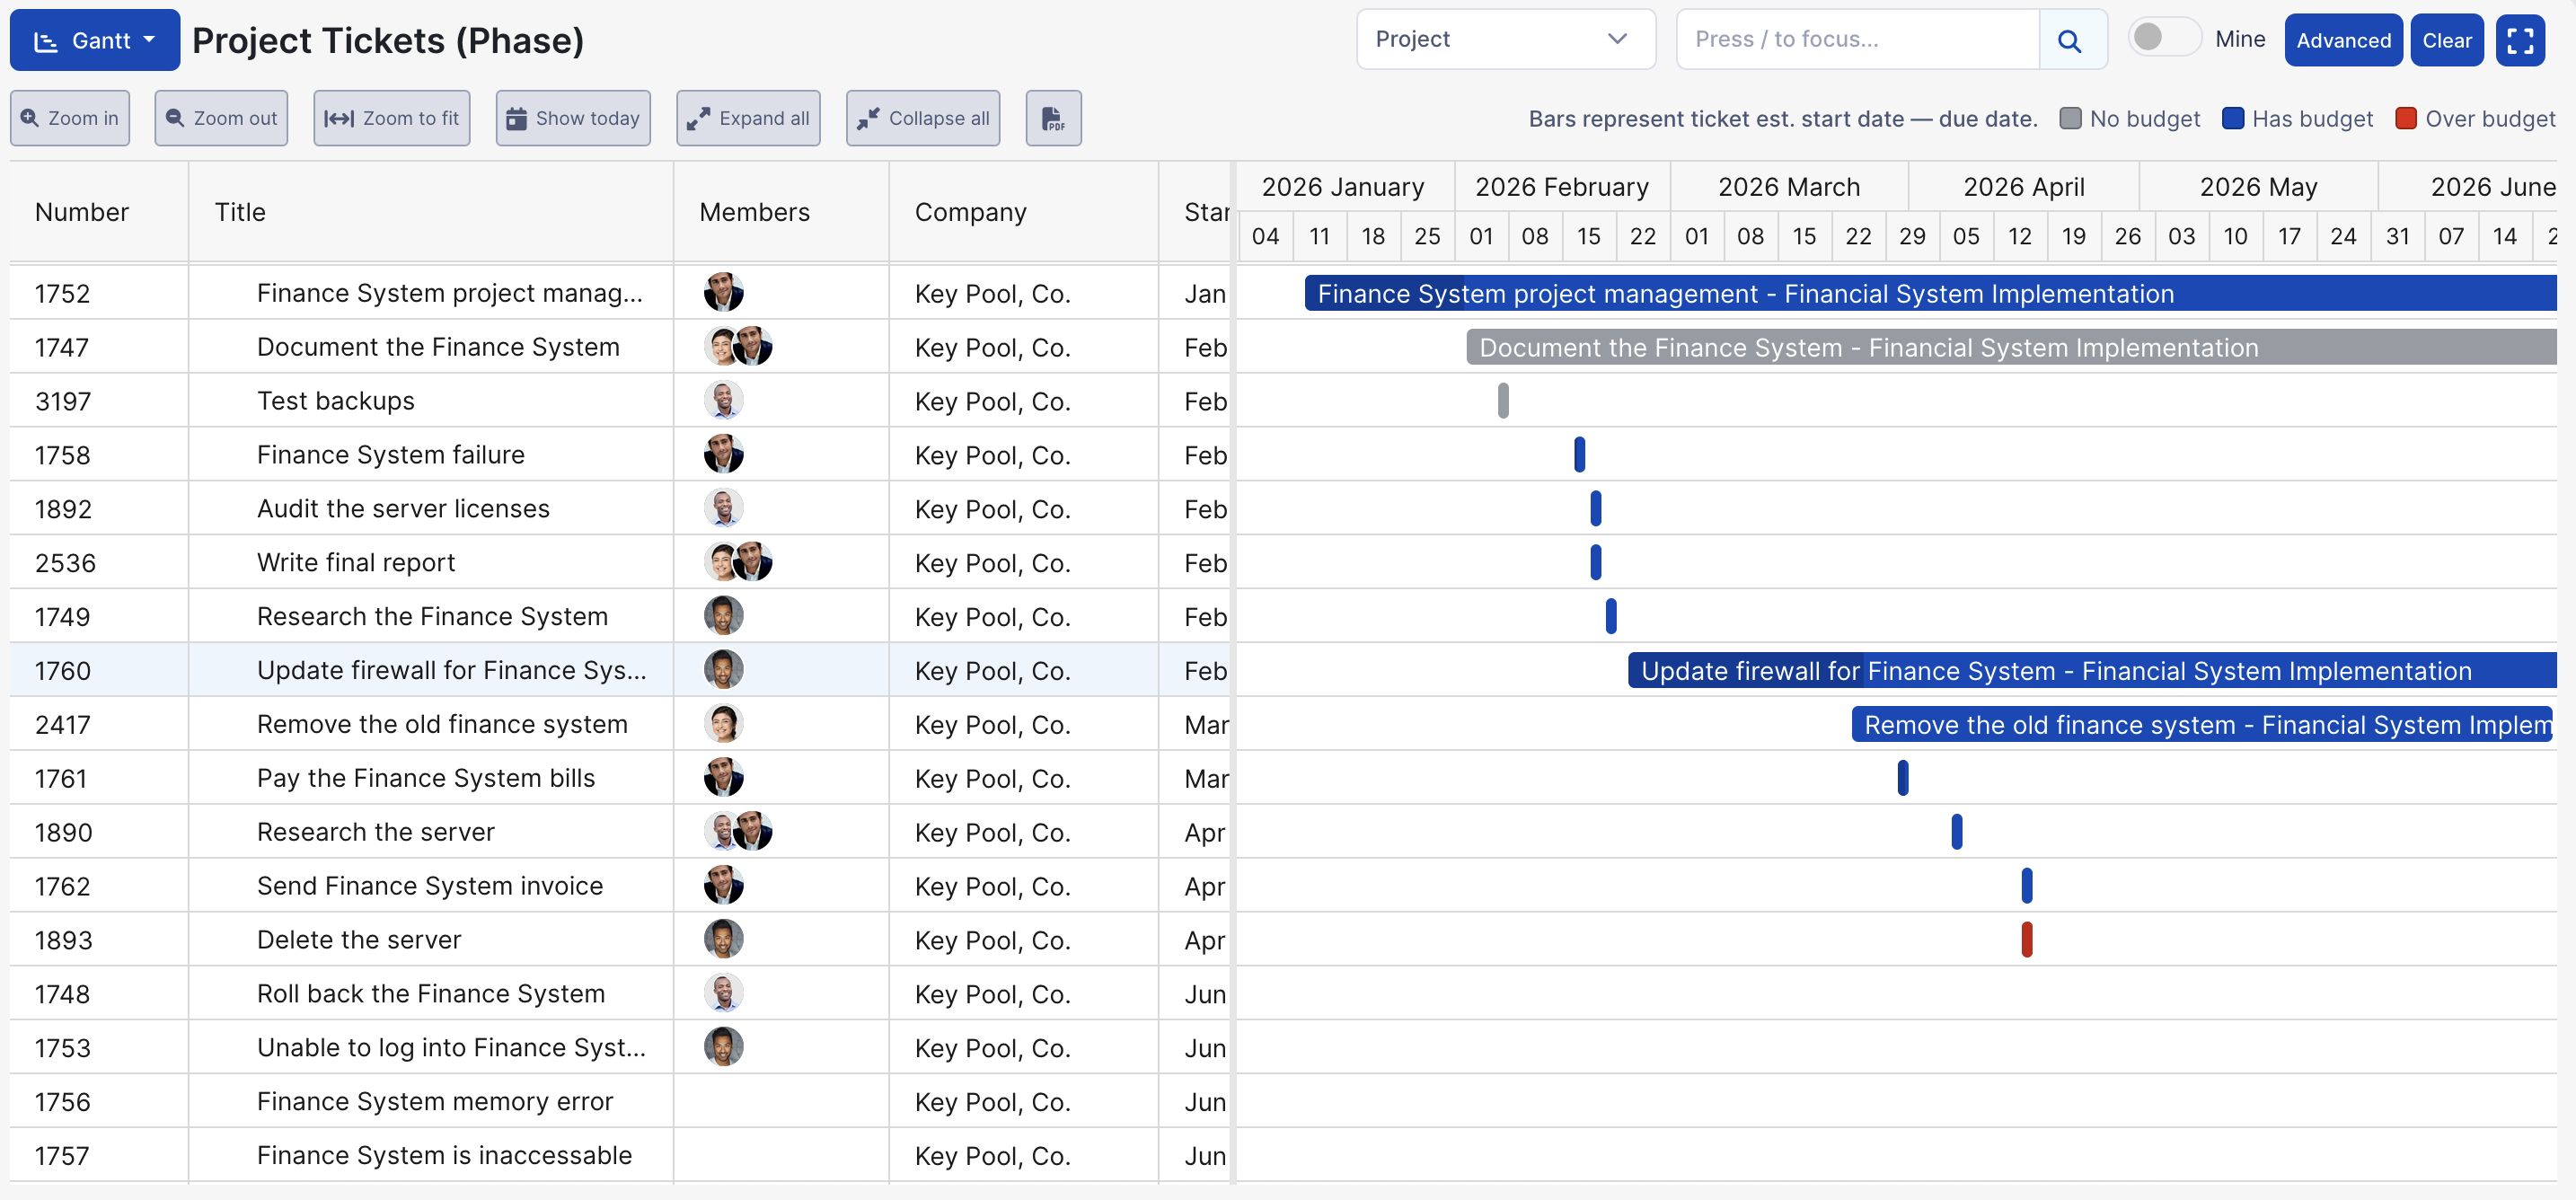2576x1200 pixels.
Task: Click the Send Finance System invoice marker
Action: pos(2027,885)
